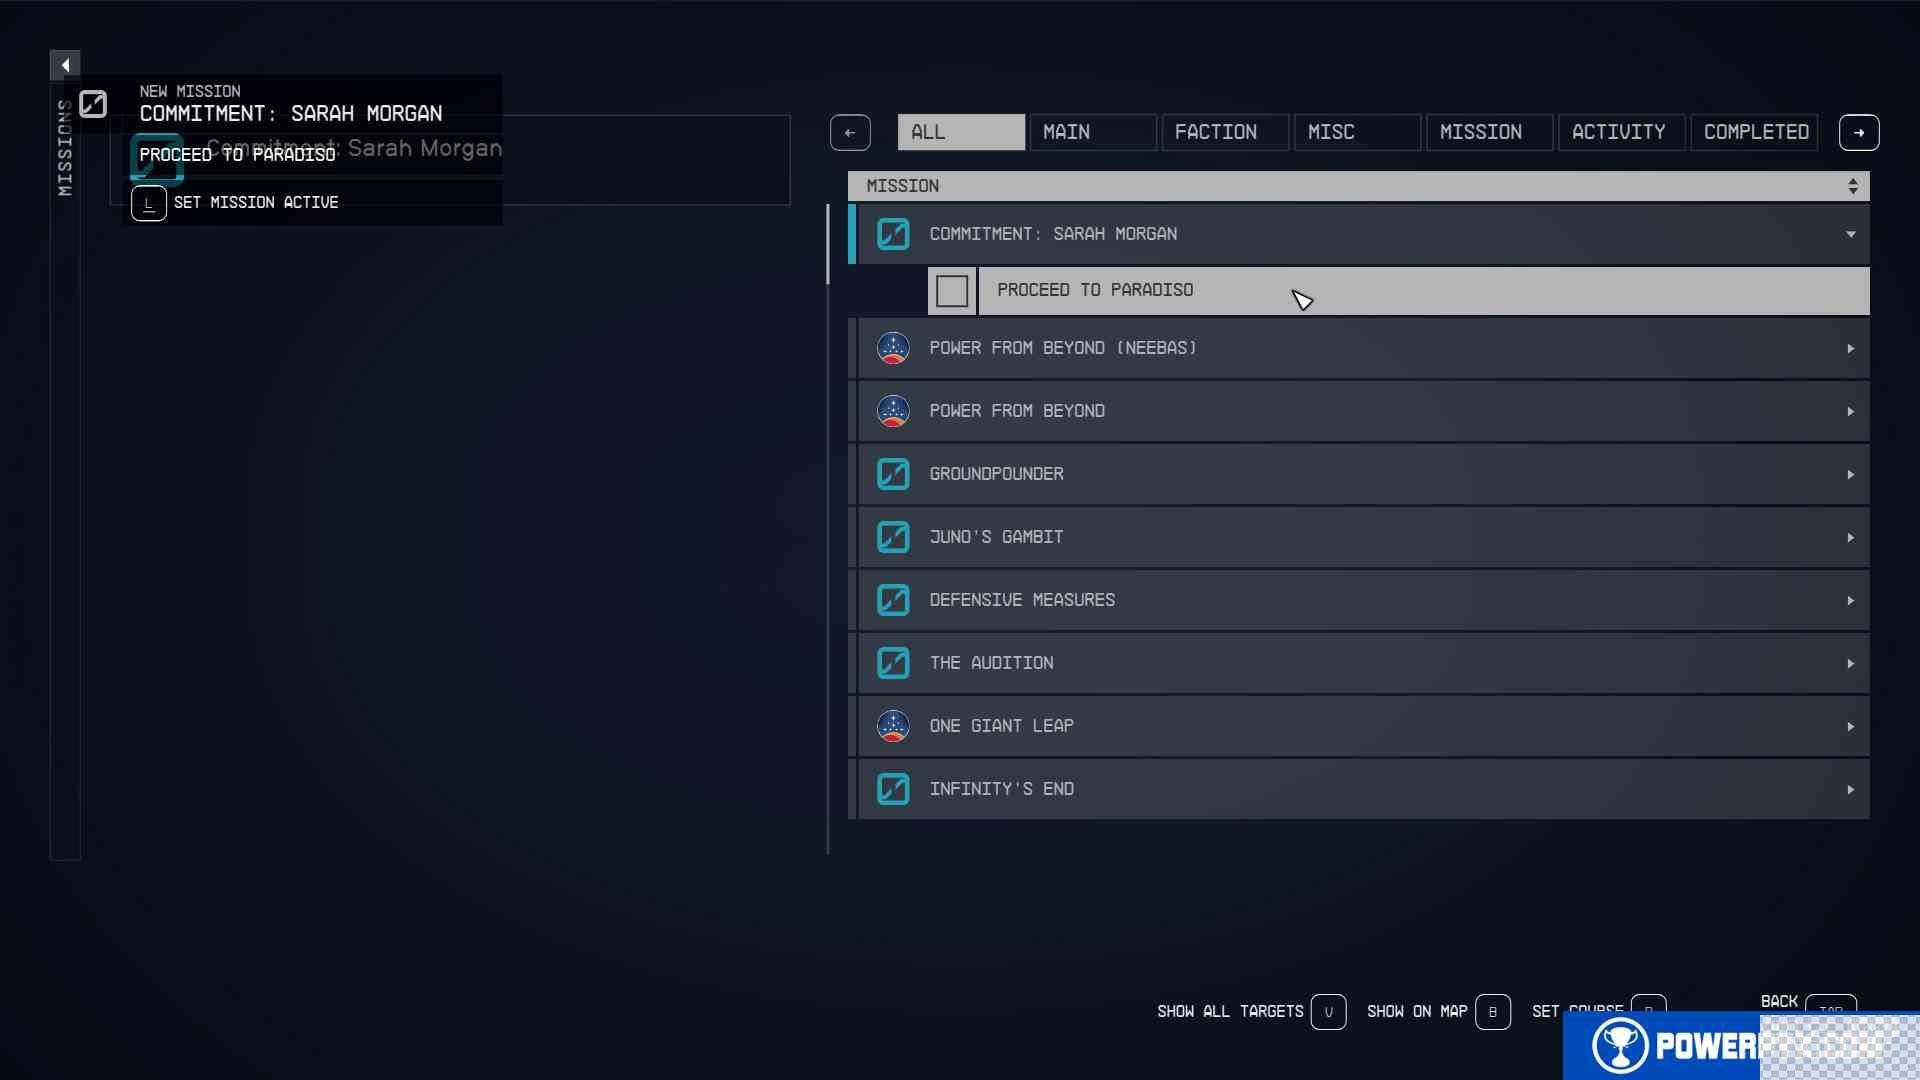The width and height of the screenshot is (1920, 1080).
Task: Expand the Groundpounder mission details
Action: (1849, 473)
